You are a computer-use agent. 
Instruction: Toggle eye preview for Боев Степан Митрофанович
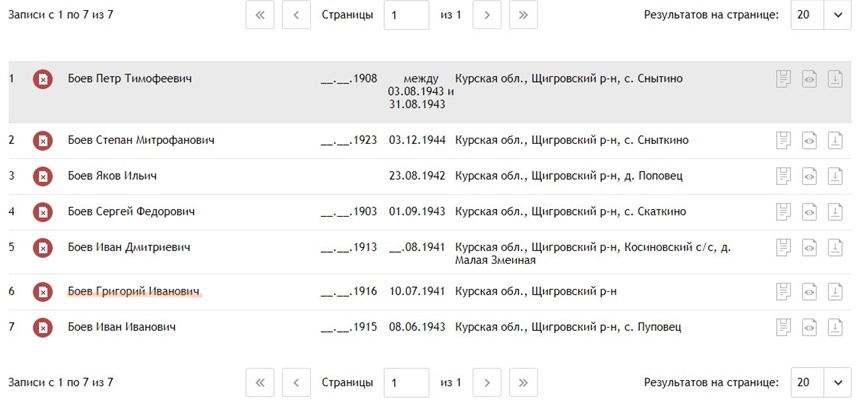tap(809, 141)
